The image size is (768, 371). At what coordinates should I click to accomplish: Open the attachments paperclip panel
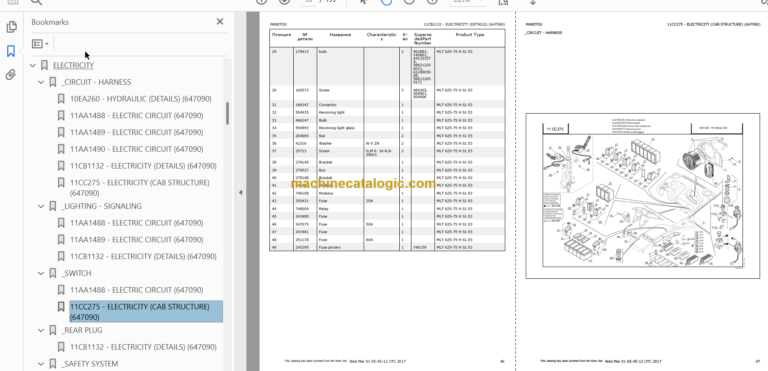[x=11, y=75]
